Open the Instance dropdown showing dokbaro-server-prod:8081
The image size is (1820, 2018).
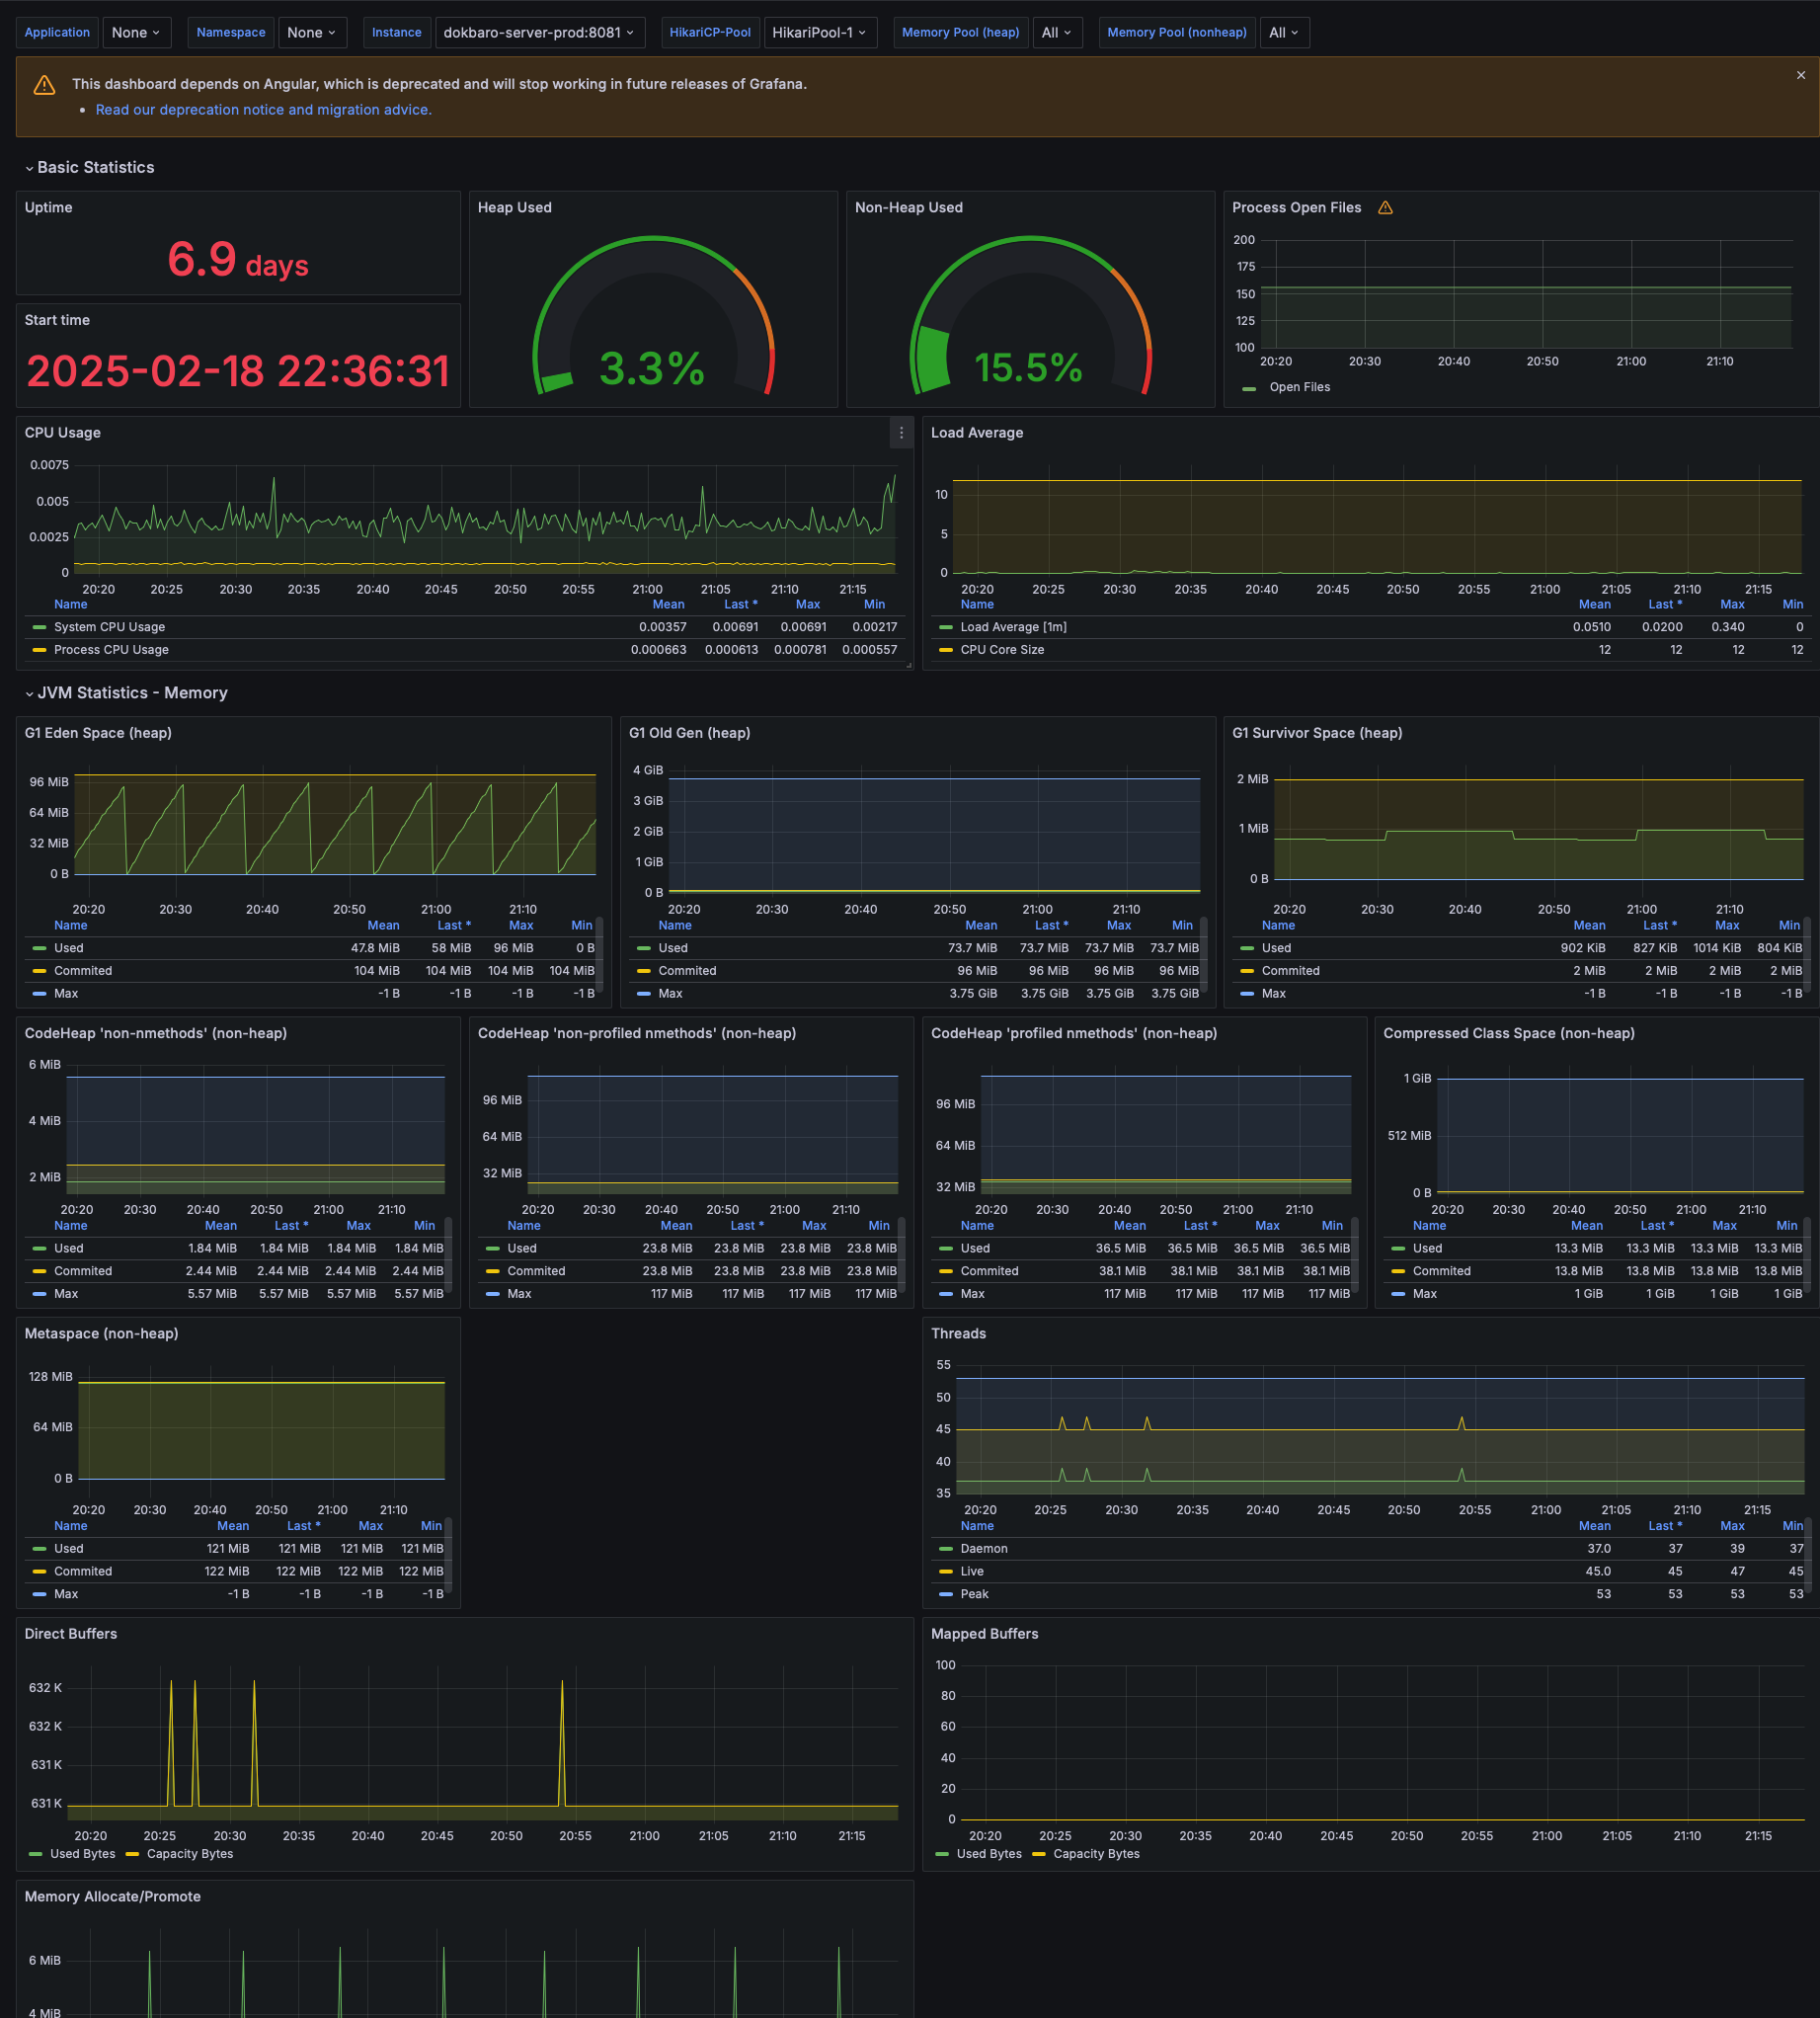click(539, 33)
